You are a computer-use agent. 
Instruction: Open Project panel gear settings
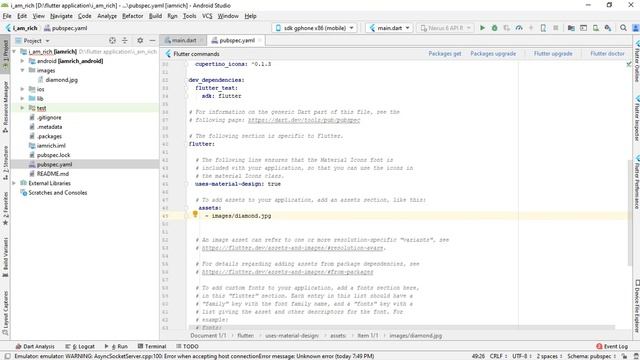(140, 40)
